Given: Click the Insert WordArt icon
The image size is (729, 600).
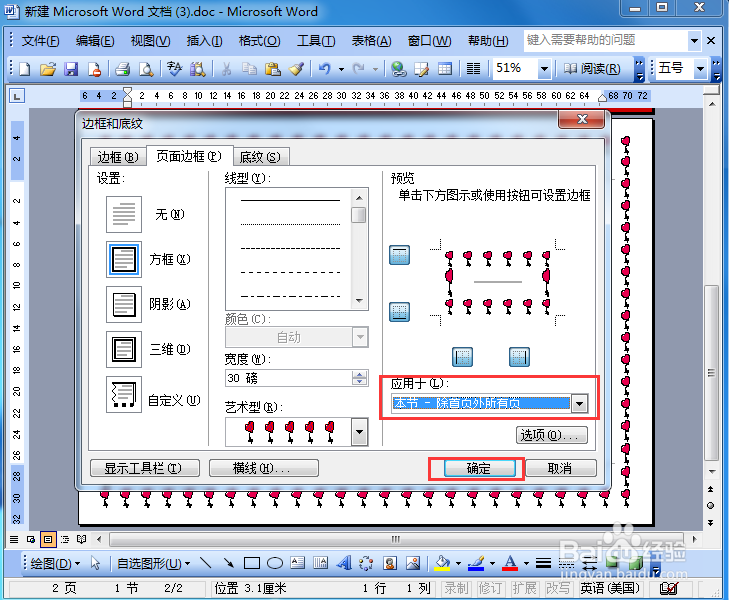Looking at the screenshot, I should click(x=344, y=563).
